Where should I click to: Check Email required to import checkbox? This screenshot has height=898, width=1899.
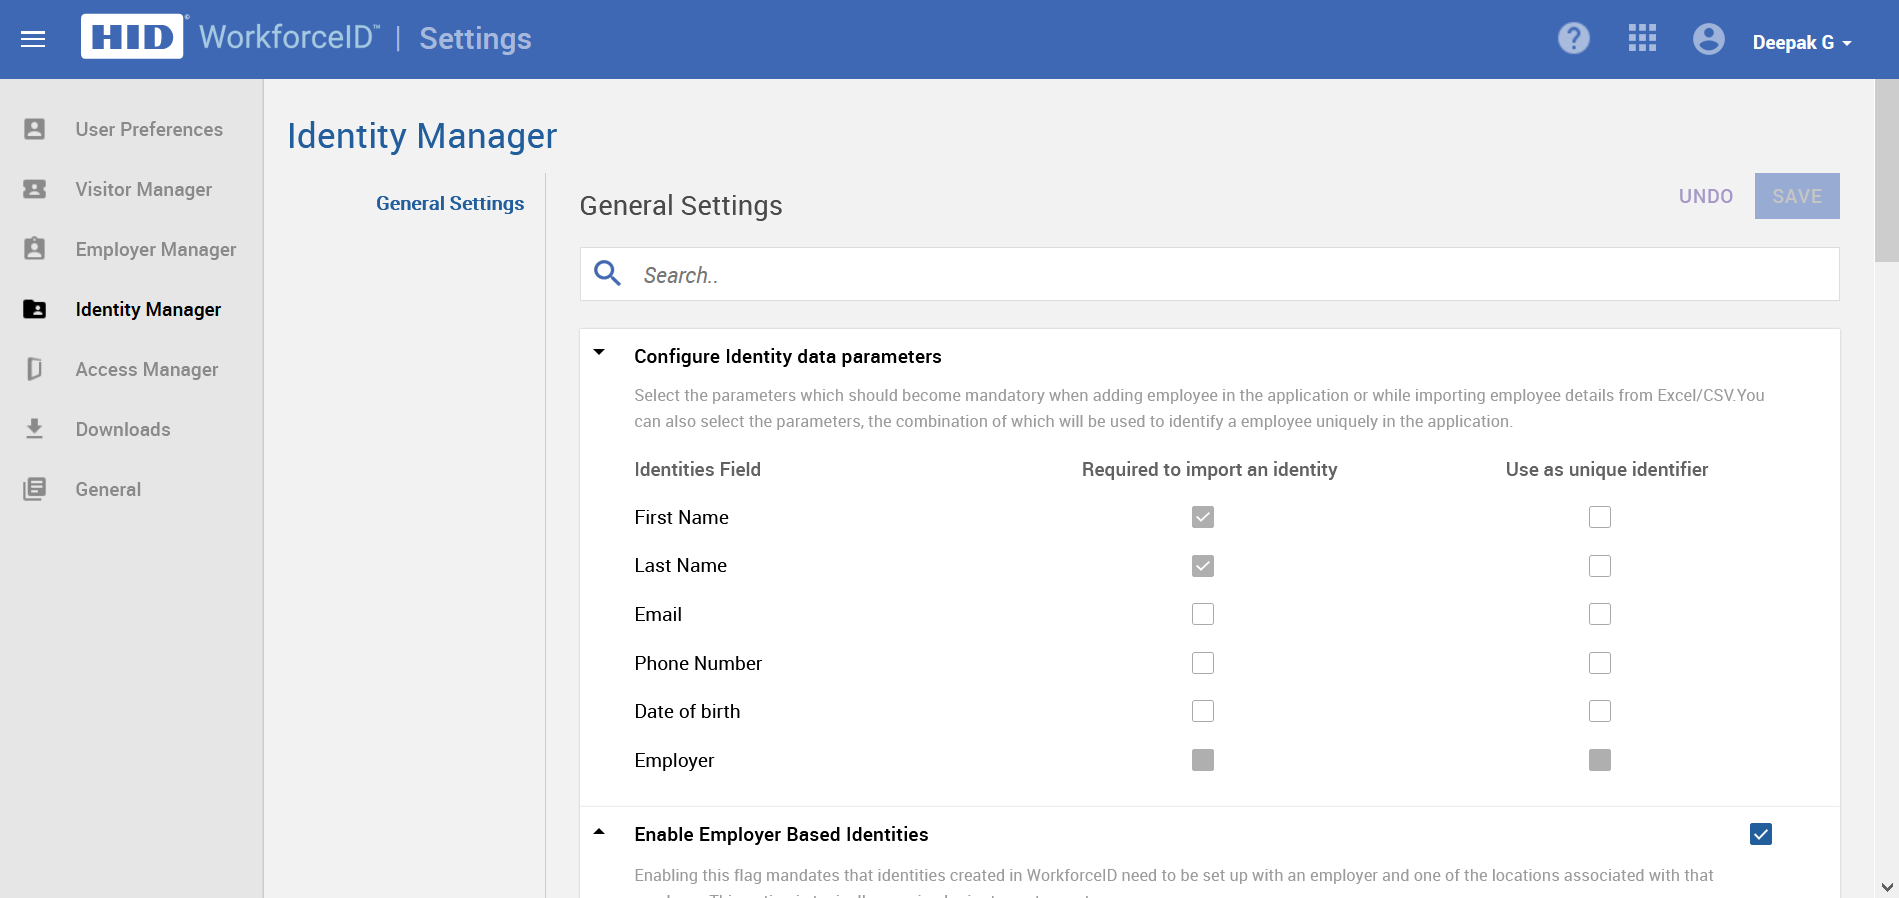click(x=1203, y=614)
